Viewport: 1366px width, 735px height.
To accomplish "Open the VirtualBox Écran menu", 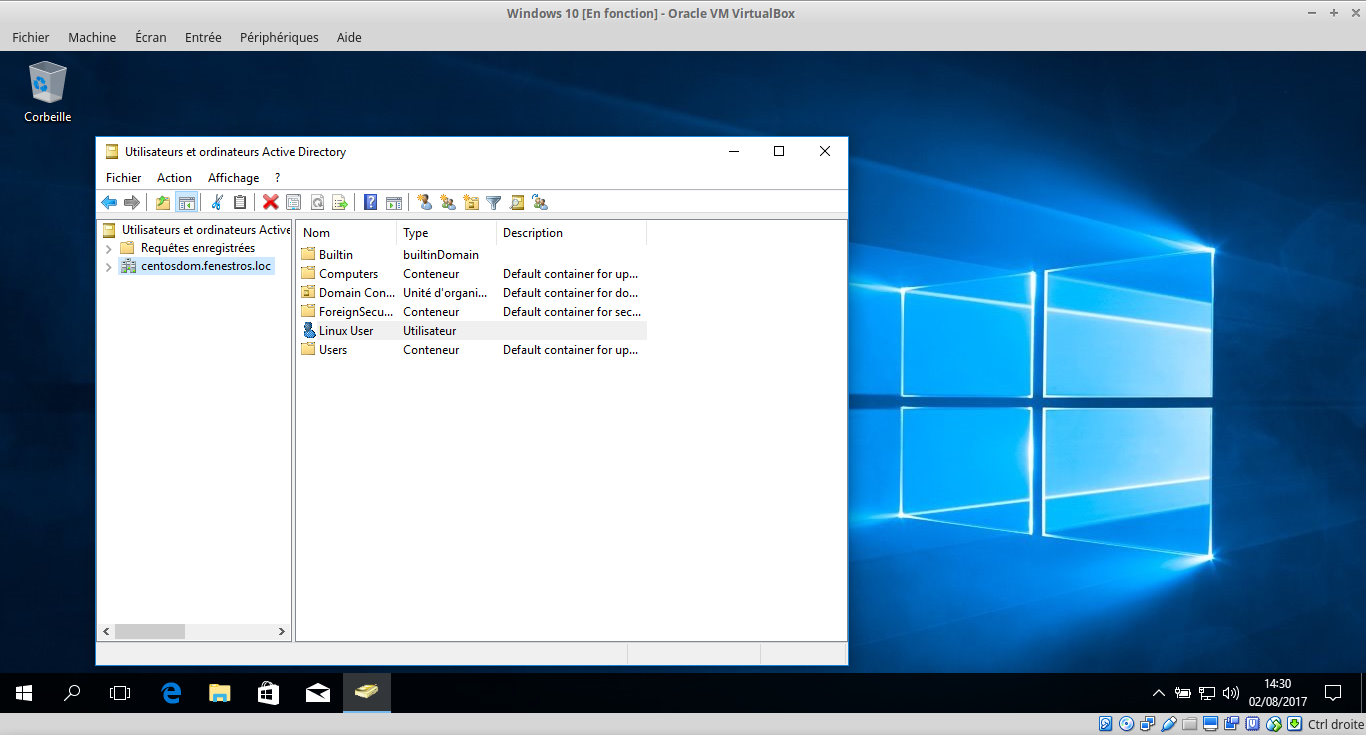I will 151,37.
